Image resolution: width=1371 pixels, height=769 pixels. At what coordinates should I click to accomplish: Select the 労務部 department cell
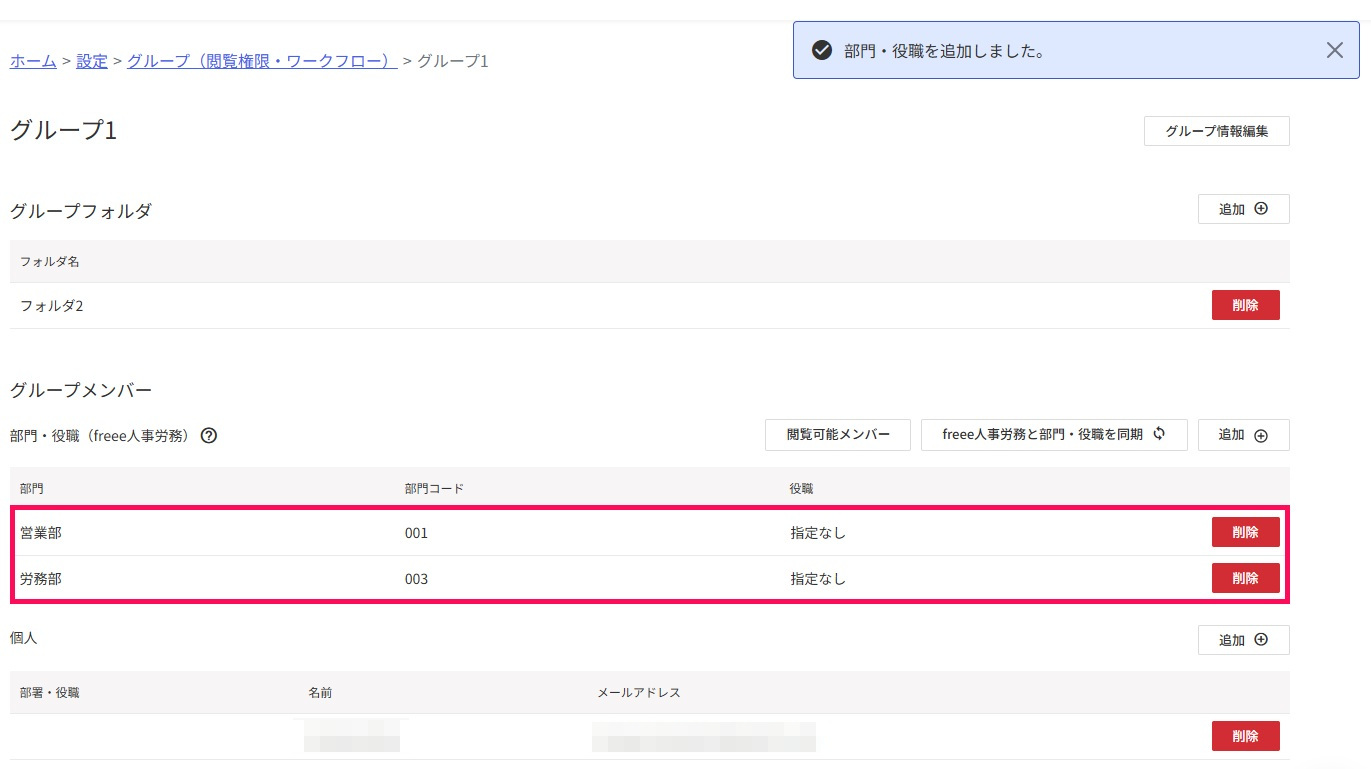tap(41, 579)
